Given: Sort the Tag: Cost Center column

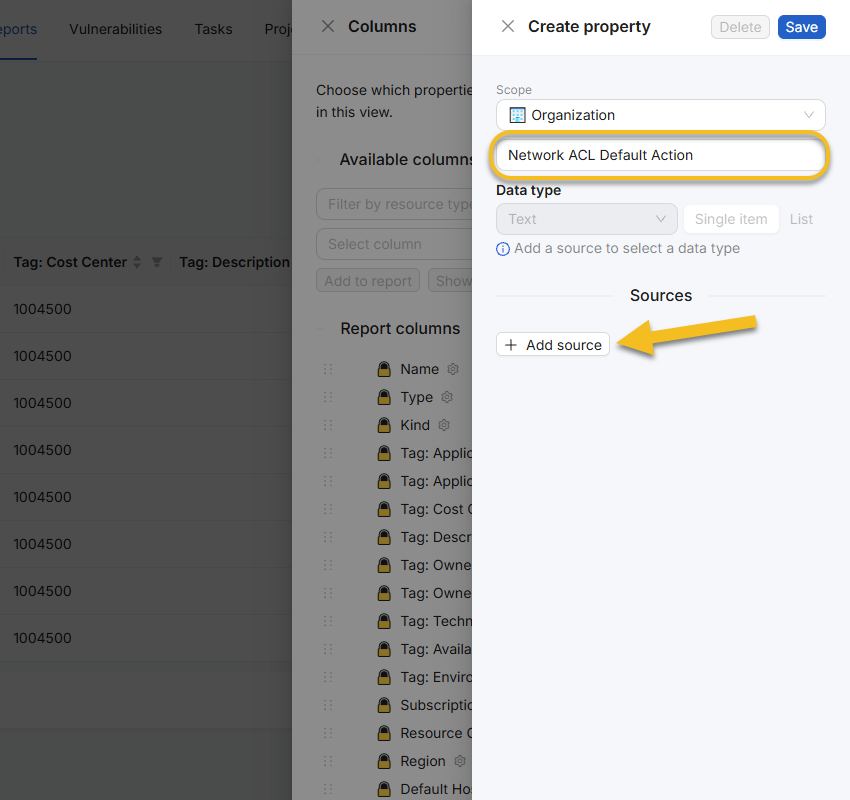Looking at the screenshot, I should 137,262.
